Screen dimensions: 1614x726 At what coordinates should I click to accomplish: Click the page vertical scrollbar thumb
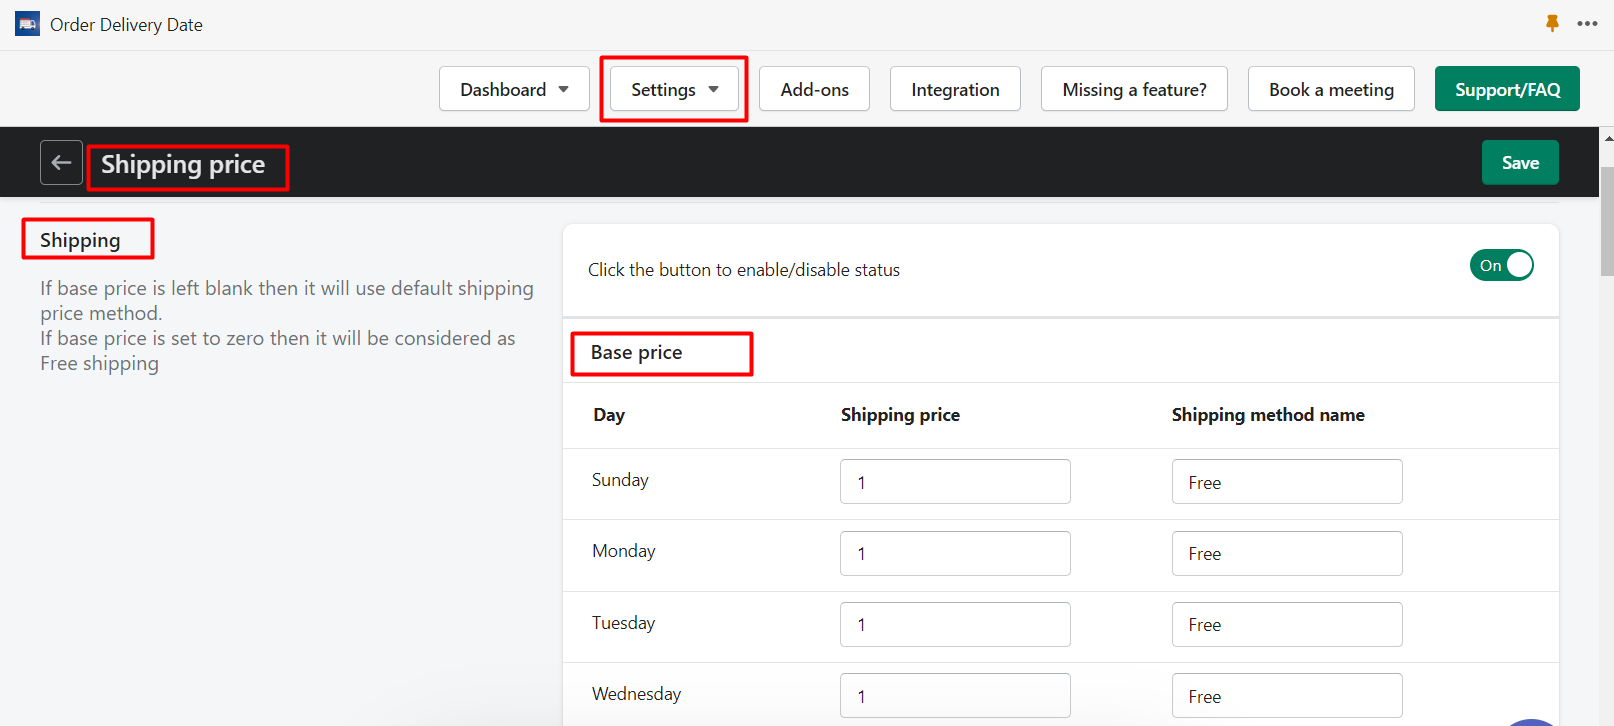(1607, 220)
